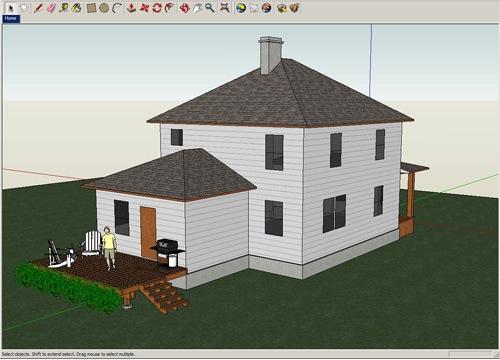Open the Get Models icon
Viewport: 500px width, 360px height.
[282, 8]
